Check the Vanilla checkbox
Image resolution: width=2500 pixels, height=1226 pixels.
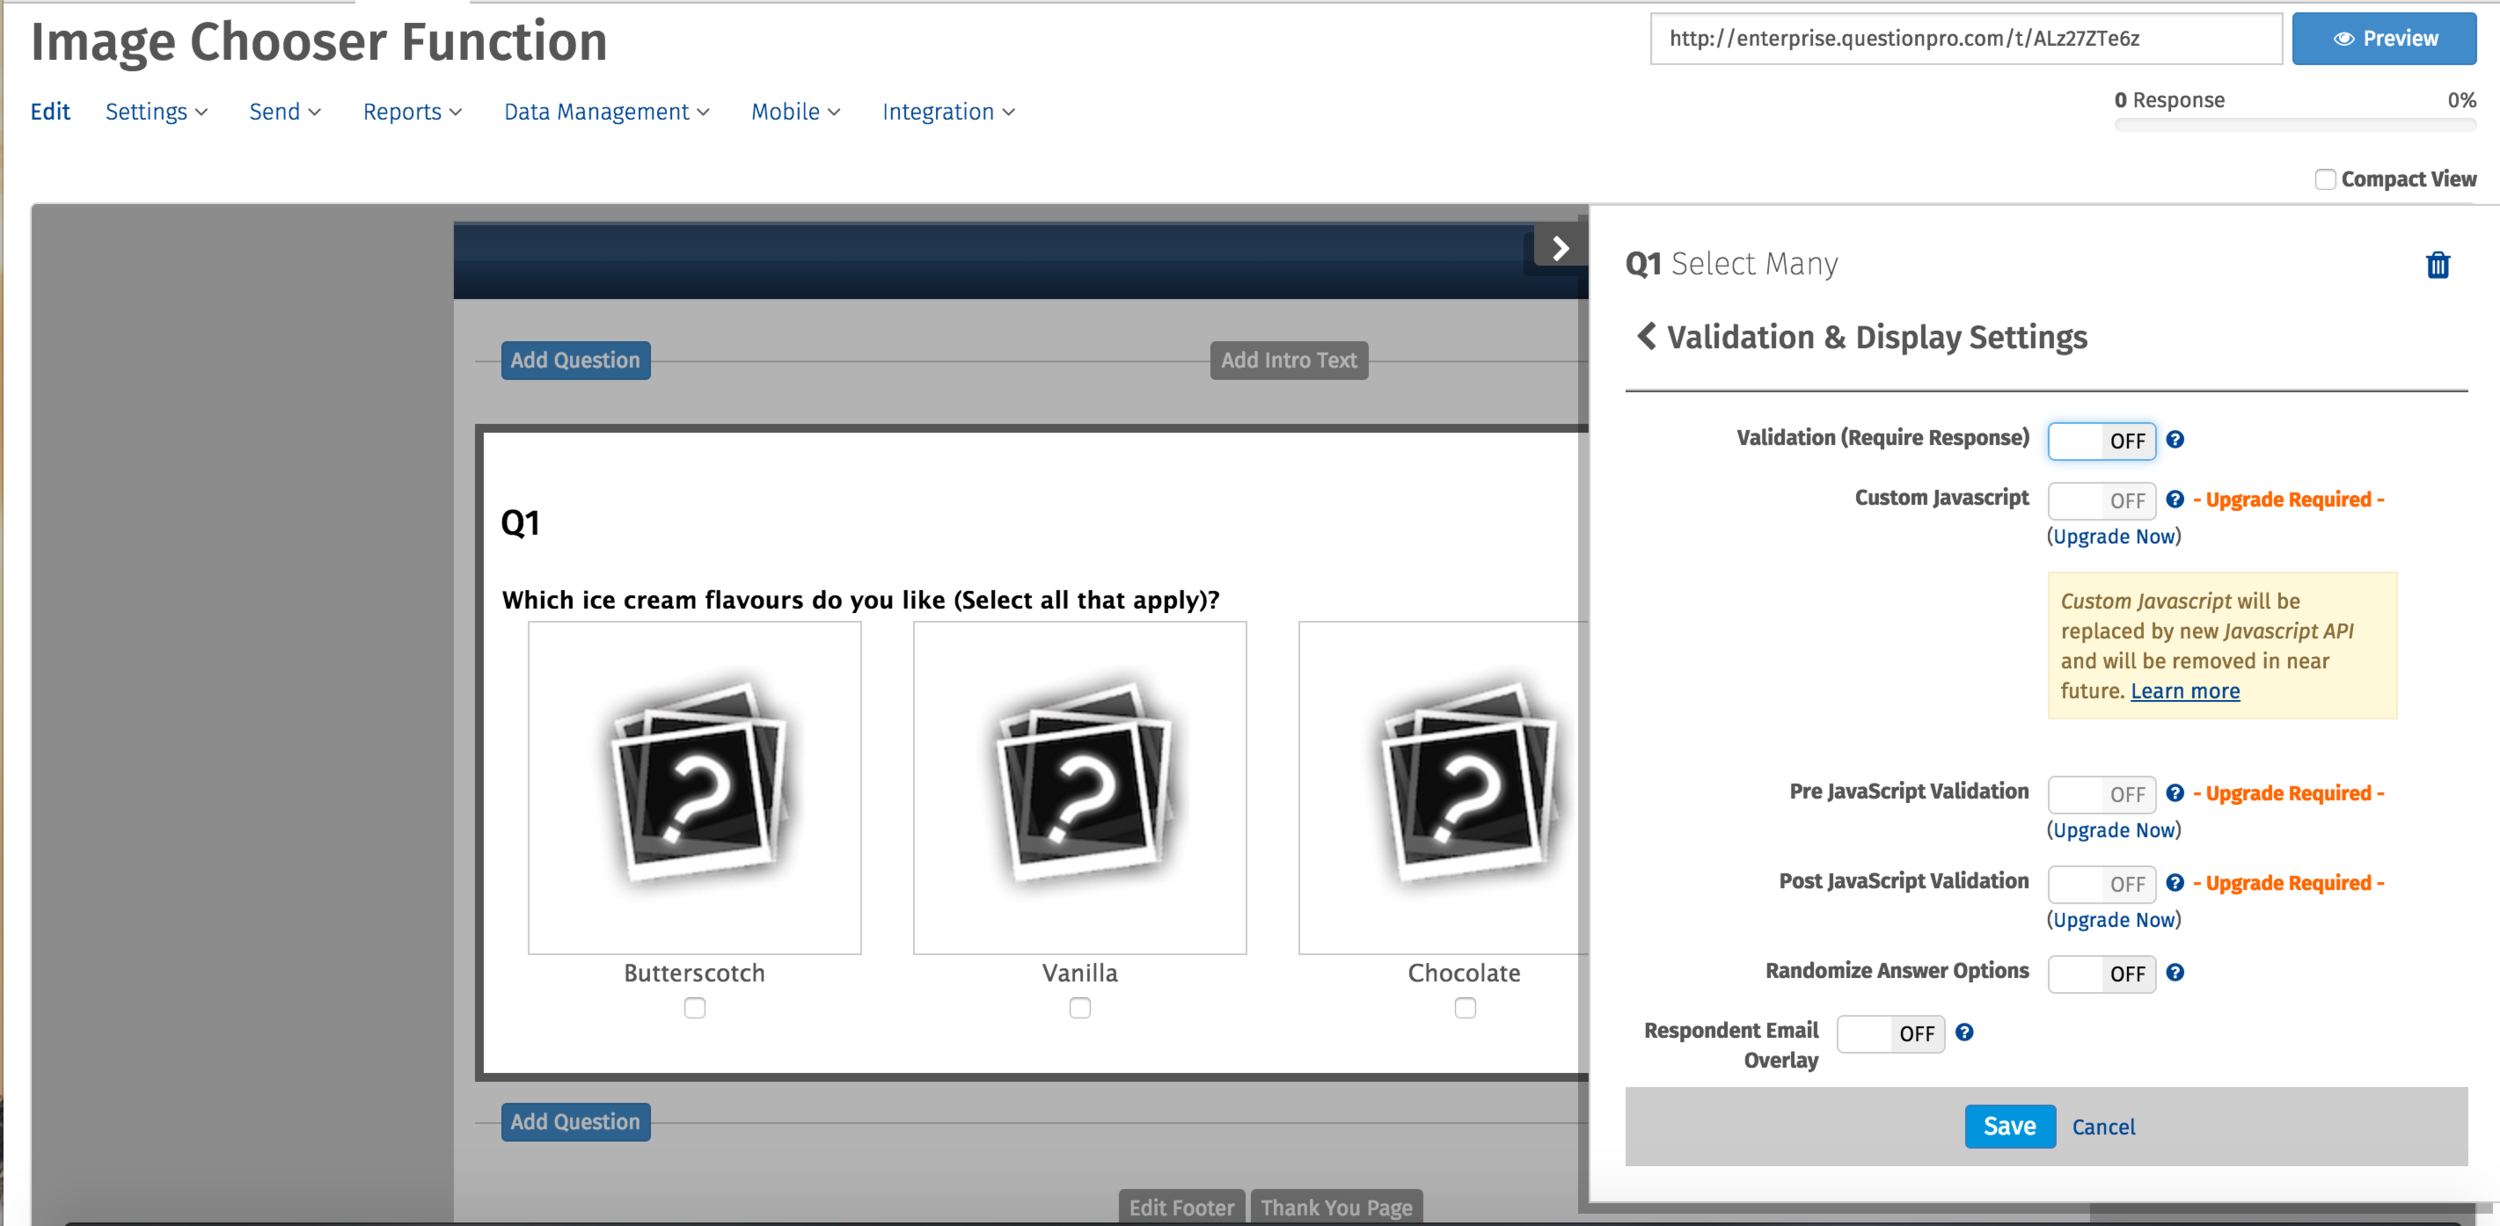click(x=1080, y=1008)
